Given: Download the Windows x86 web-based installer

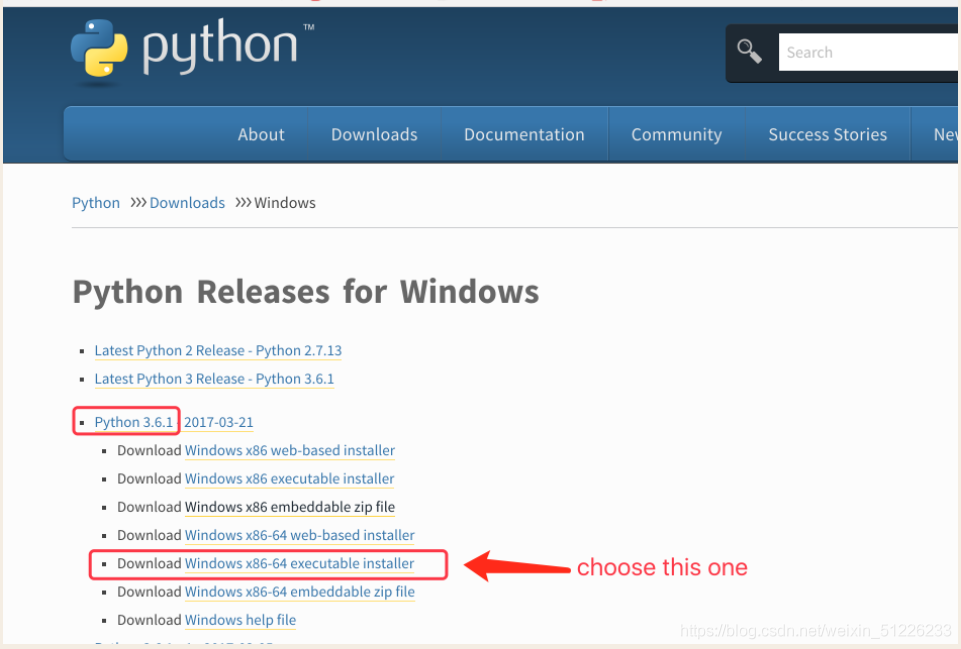Looking at the screenshot, I should pos(289,450).
